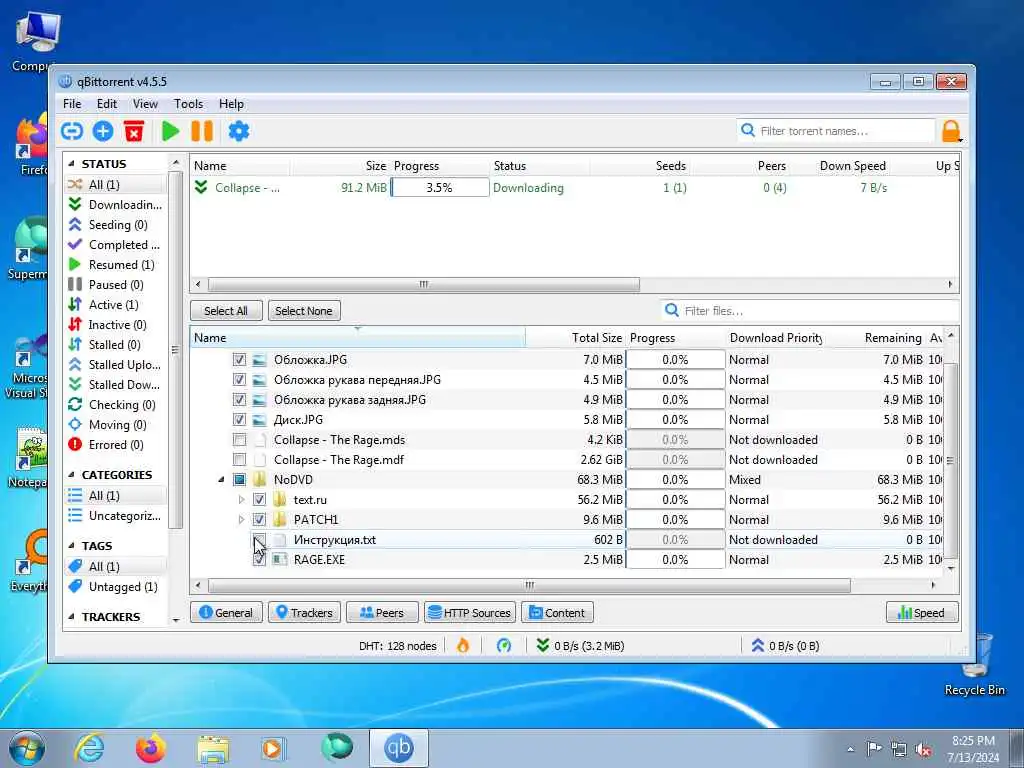Screen dimensions: 1024x768
Task: Select the Untagged (1) tag filter
Action: point(115,586)
